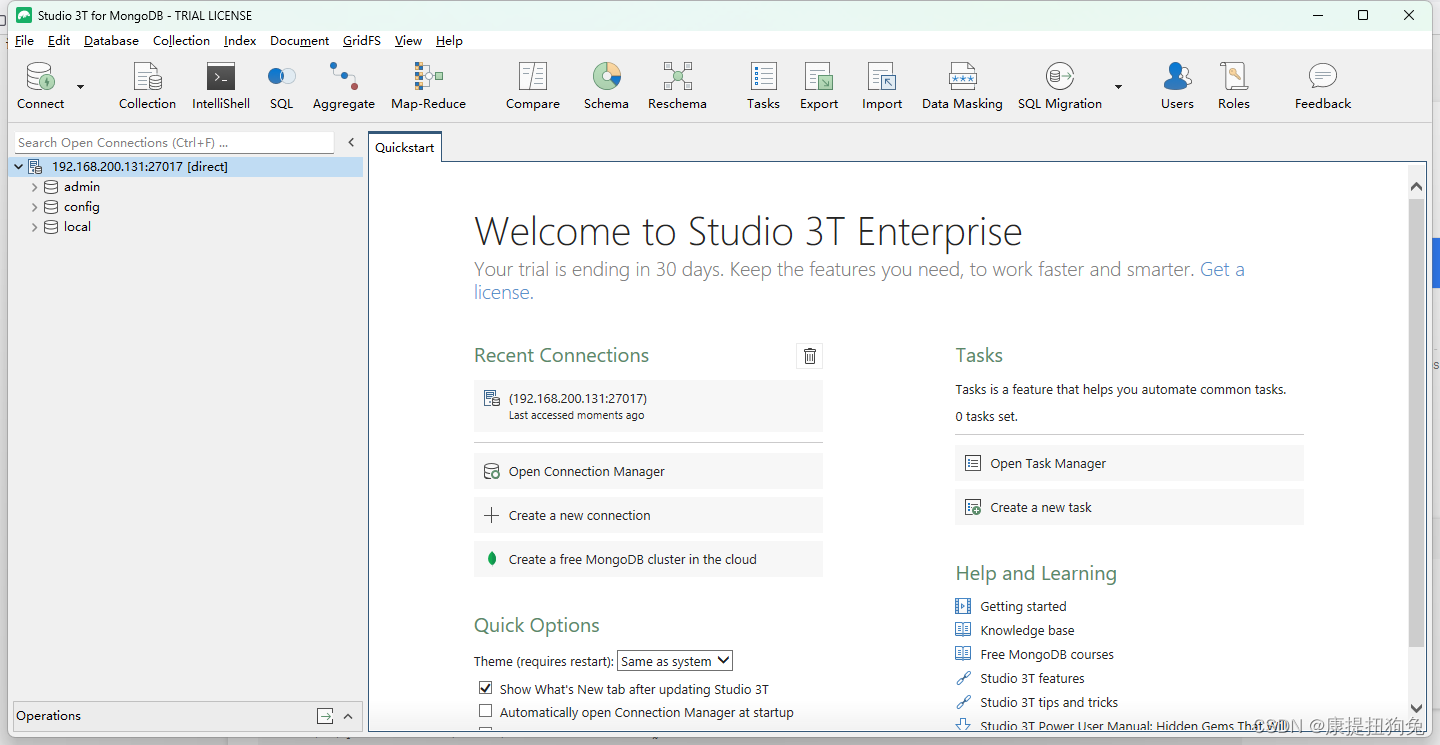
Task: Click Open Connection Manager button
Action: [648, 471]
